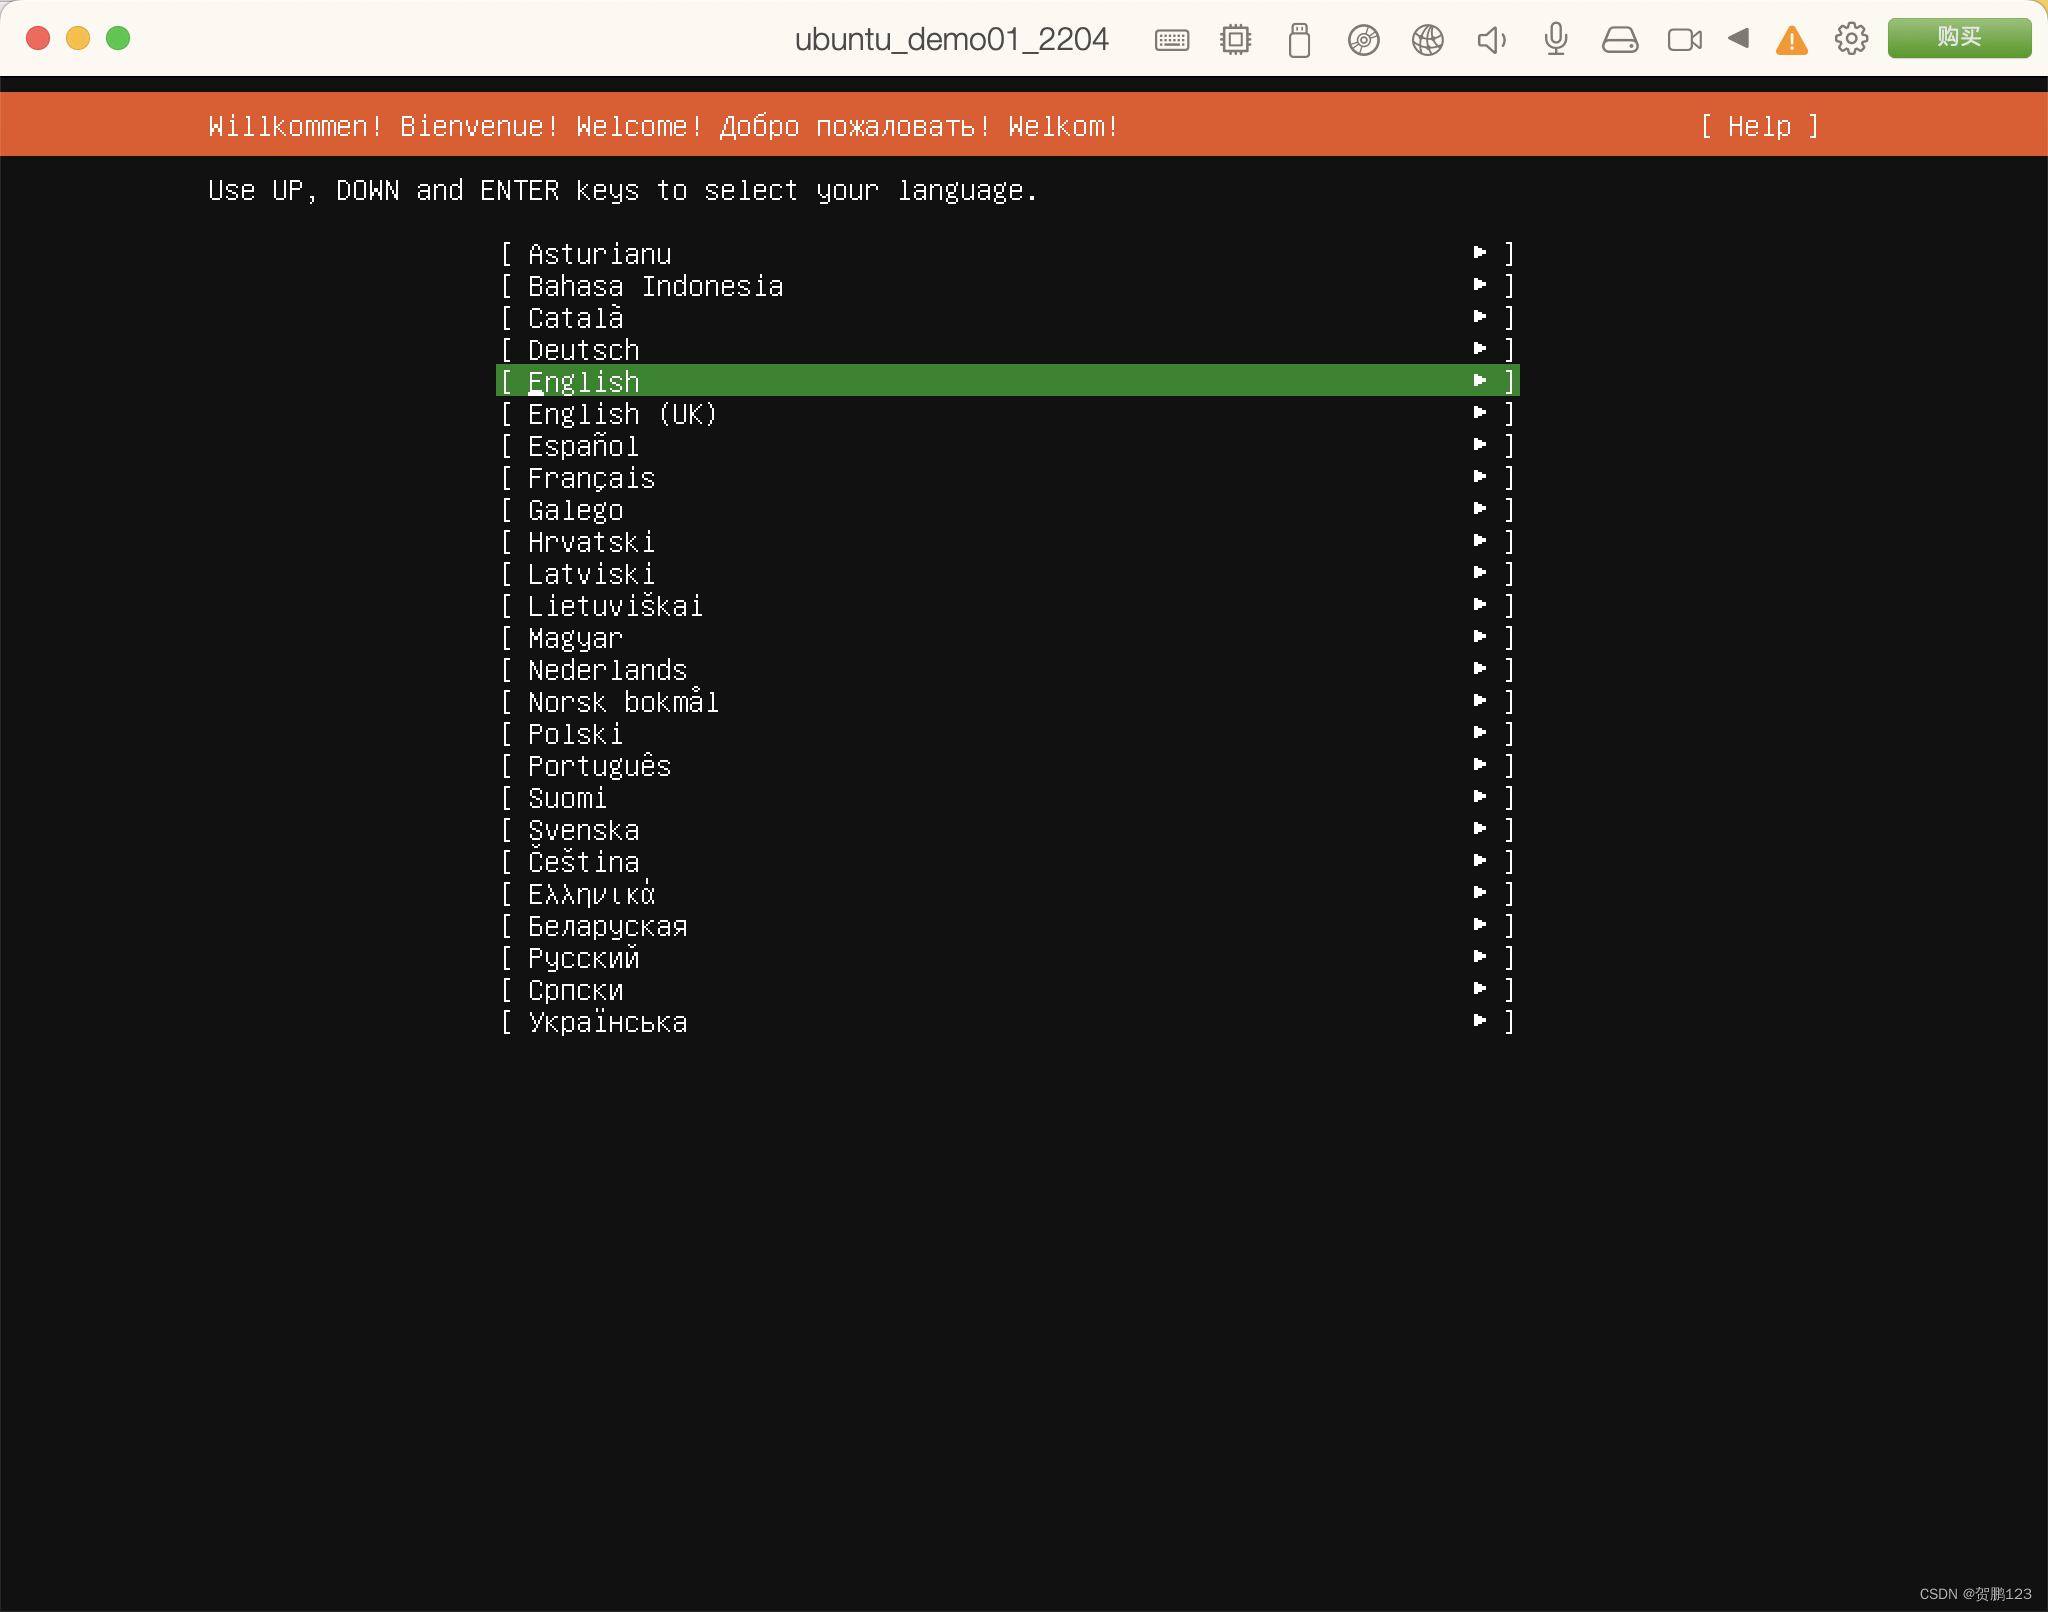This screenshot has height=1612, width=2048.
Task: Click the USB device icon
Action: pyautogui.click(x=1299, y=40)
